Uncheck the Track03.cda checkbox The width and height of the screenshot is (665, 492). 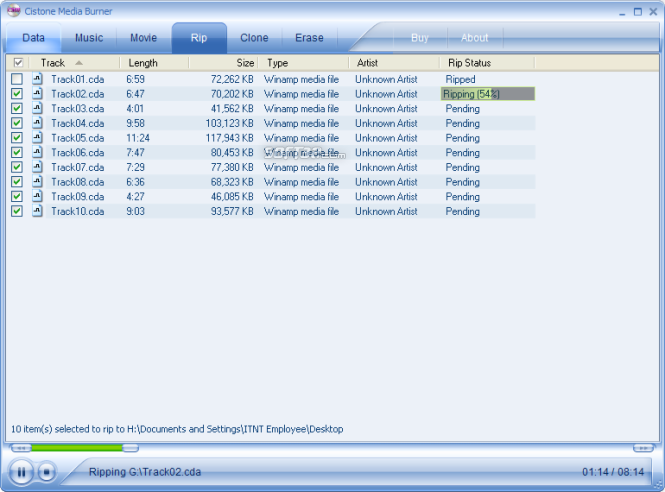click(x=17, y=108)
